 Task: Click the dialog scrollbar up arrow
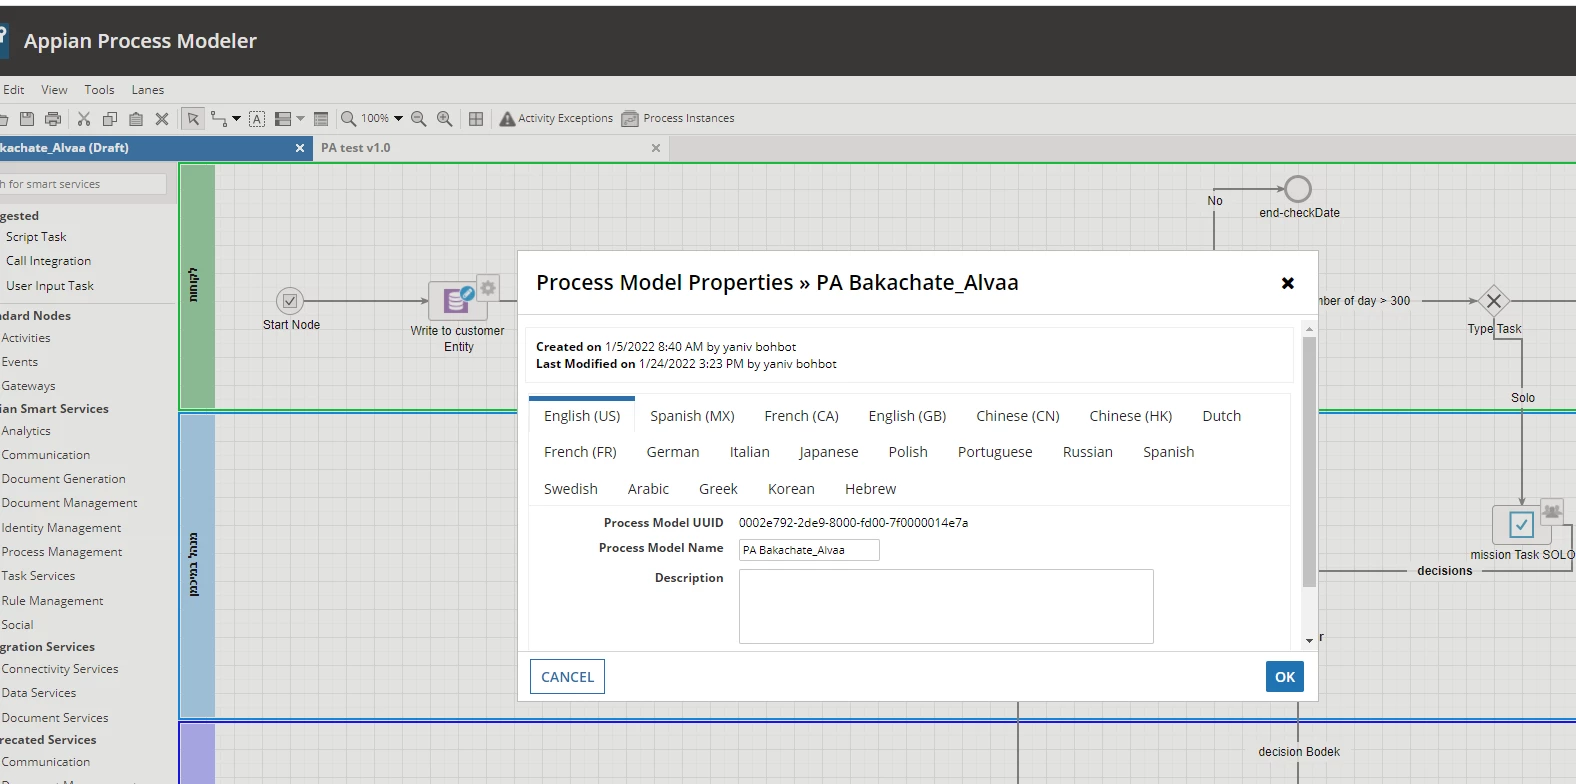1309,328
